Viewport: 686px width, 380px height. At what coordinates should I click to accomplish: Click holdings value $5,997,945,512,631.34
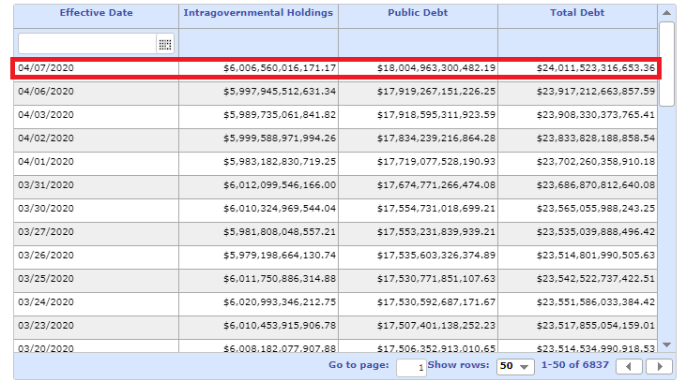(x=280, y=91)
